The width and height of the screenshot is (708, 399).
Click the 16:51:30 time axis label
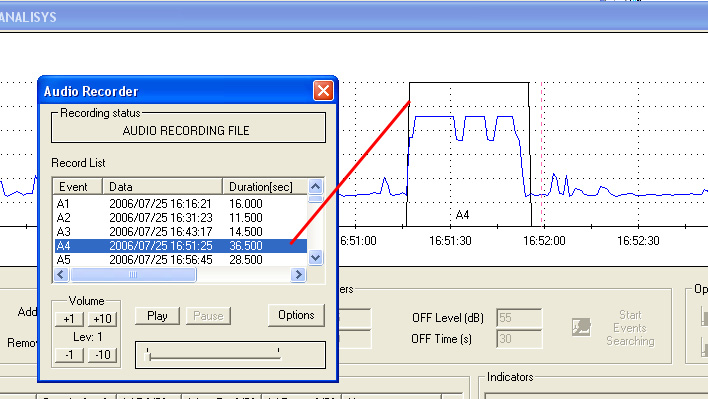click(450, 241)
